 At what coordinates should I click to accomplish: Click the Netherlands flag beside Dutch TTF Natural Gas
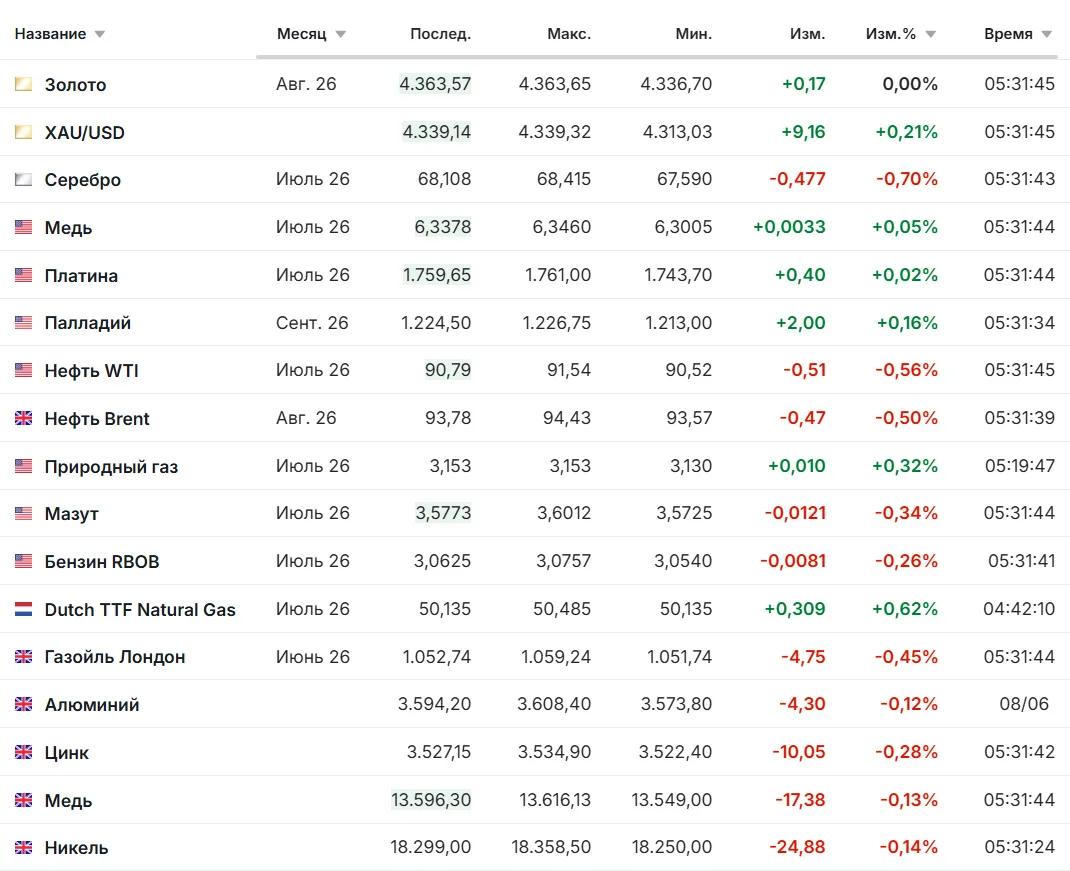click(23, 609)
